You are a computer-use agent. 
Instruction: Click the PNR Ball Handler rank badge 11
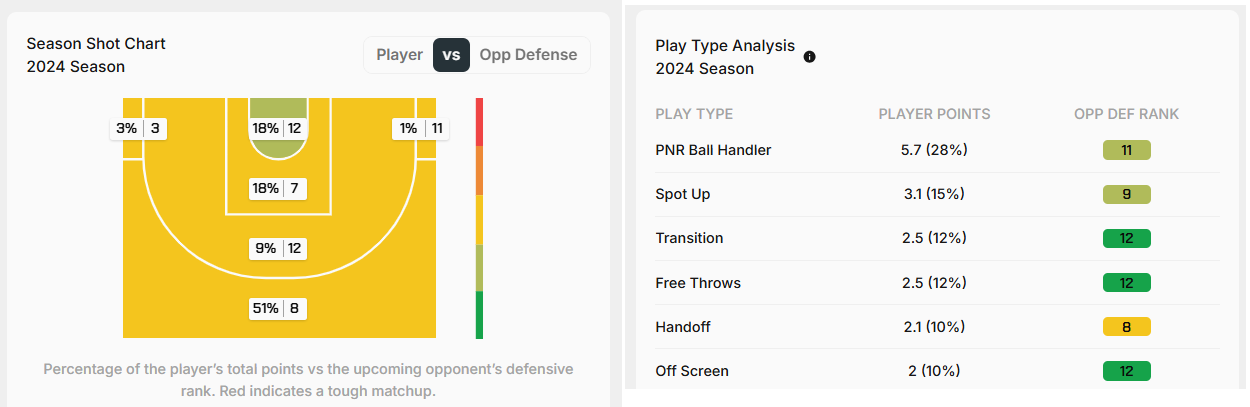click(1127, 150)
